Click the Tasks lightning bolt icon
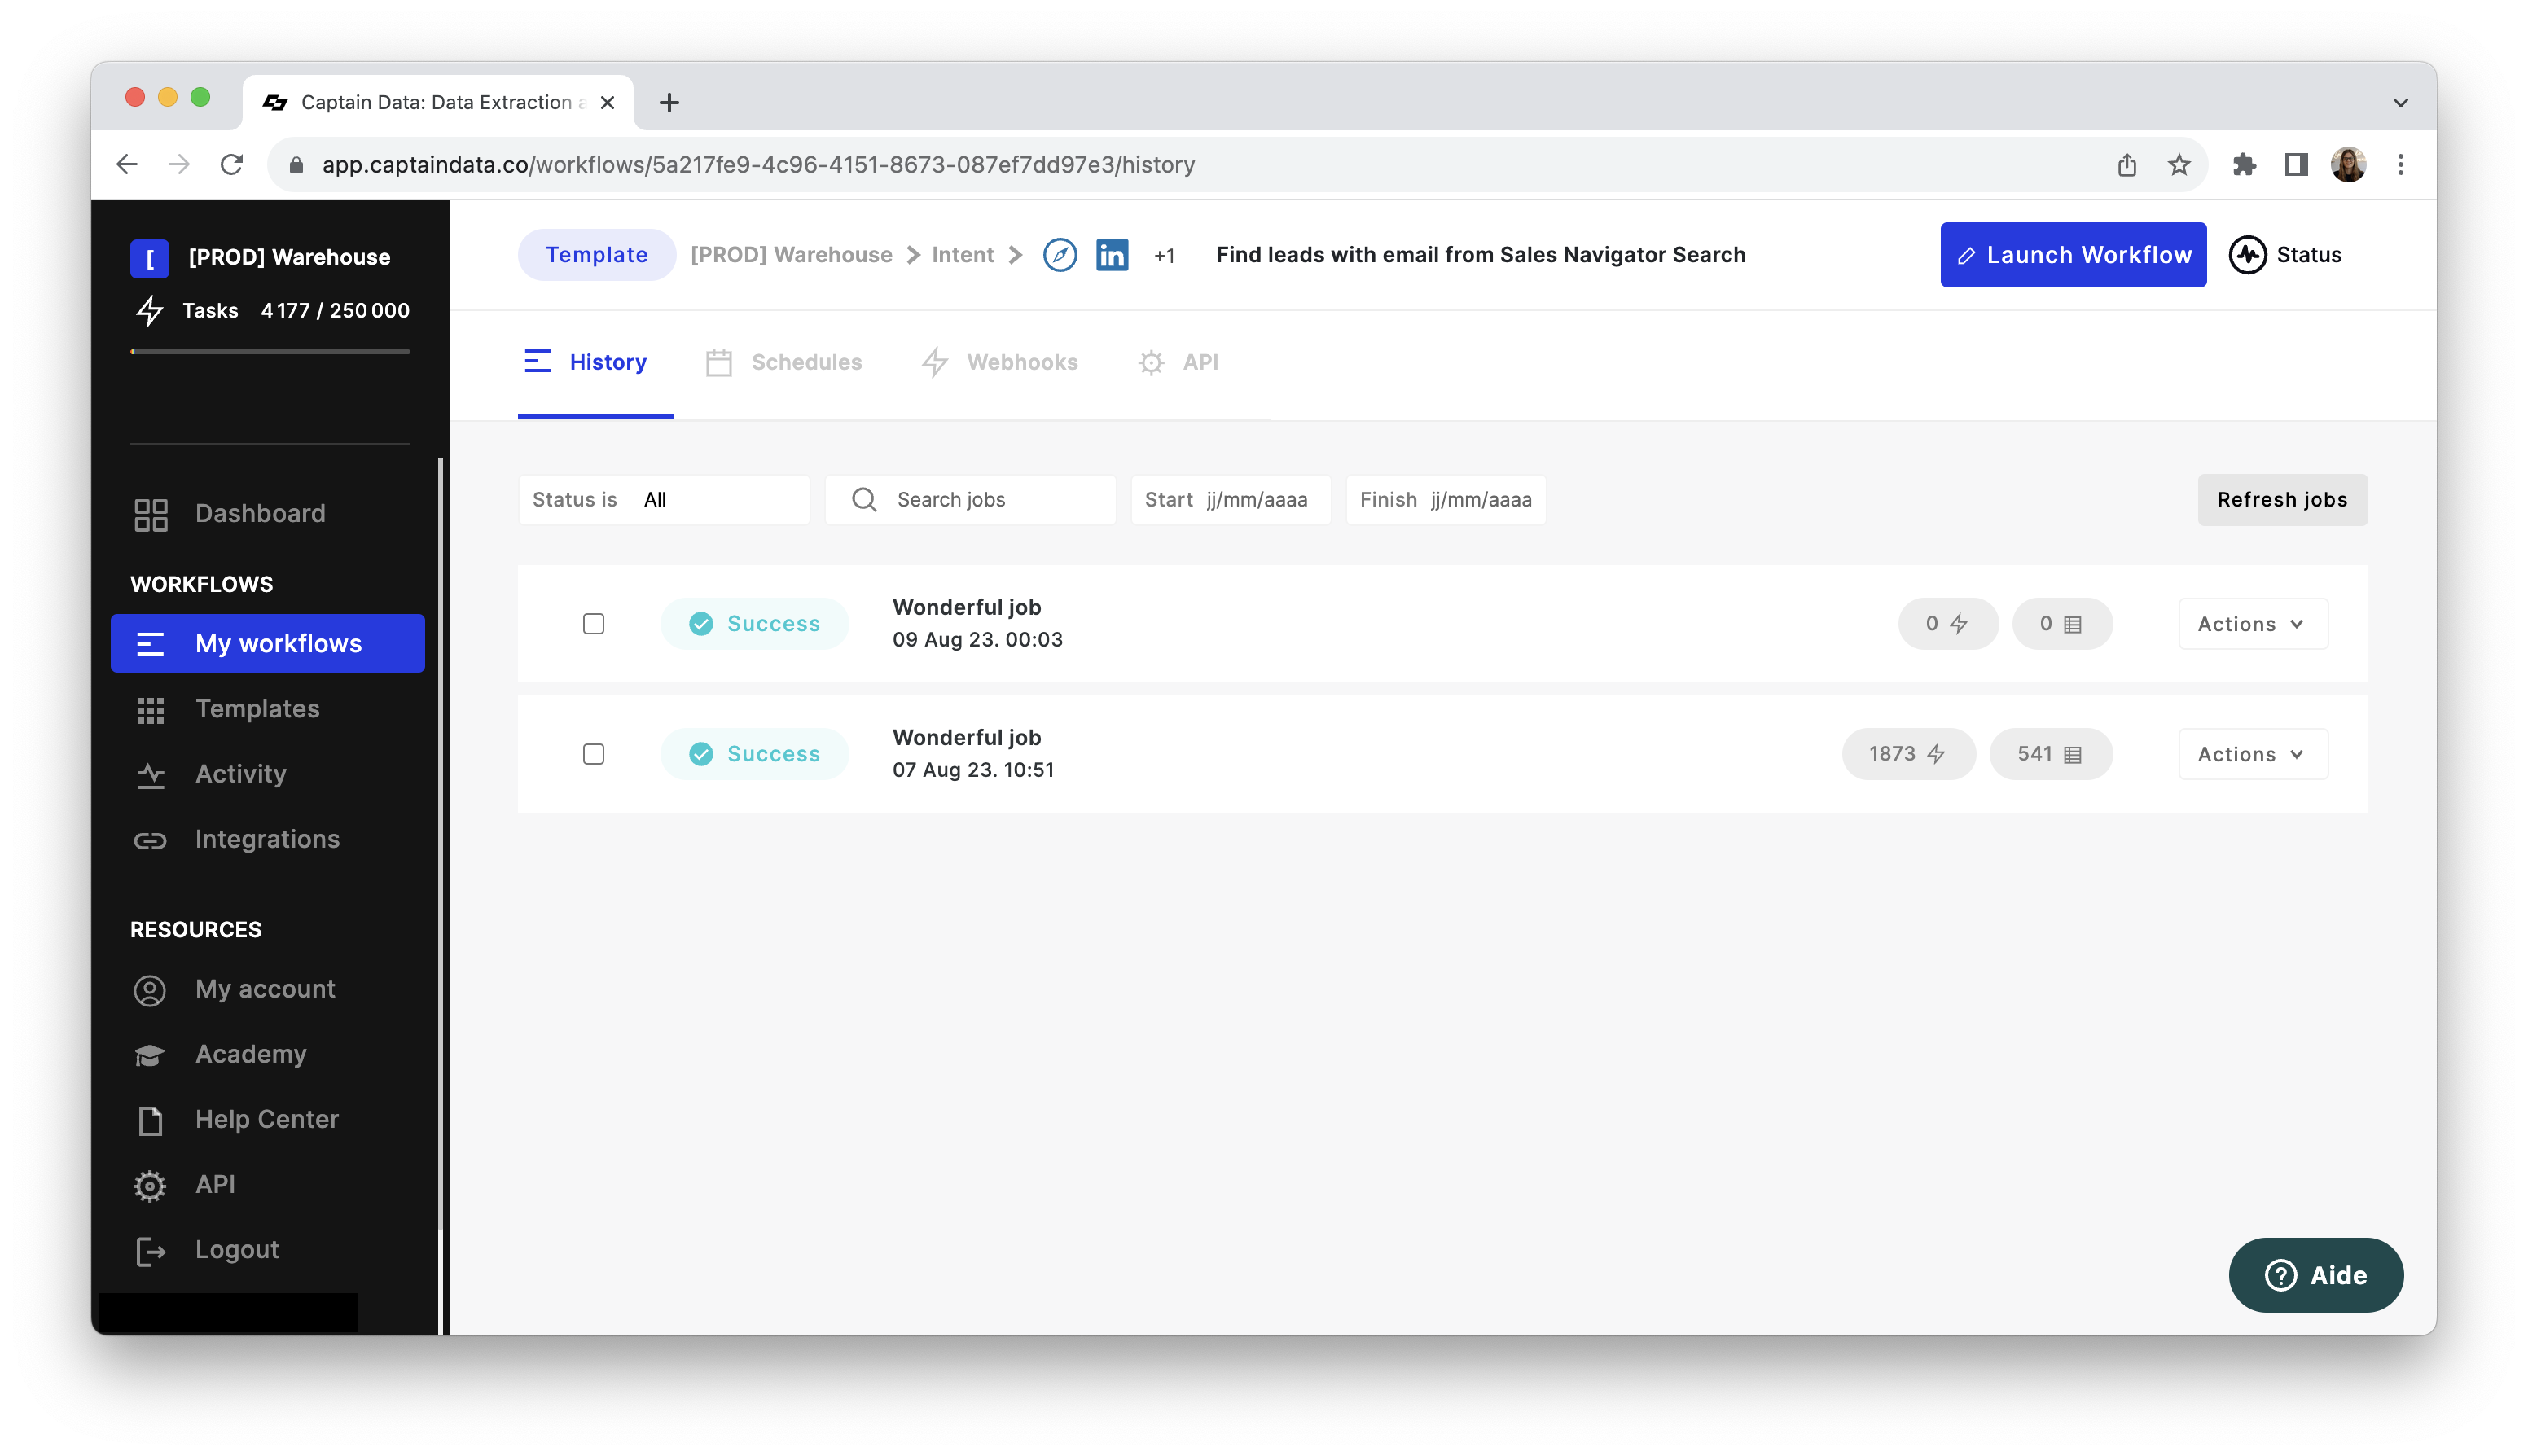This screenshot has width=2528, height=1456. (x=149, y=311)
